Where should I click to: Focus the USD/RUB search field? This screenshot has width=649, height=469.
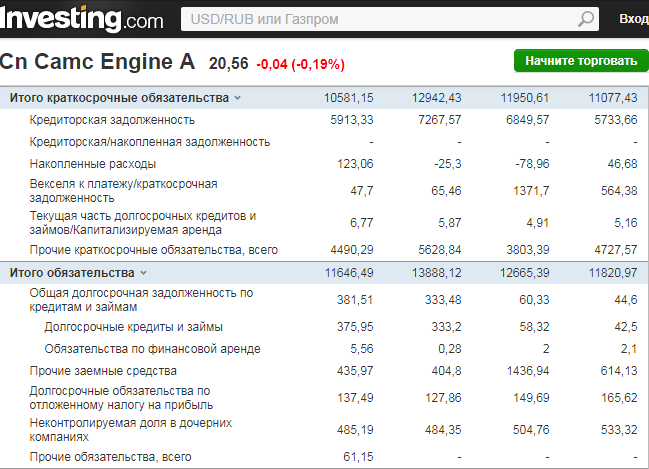[389, 19]
